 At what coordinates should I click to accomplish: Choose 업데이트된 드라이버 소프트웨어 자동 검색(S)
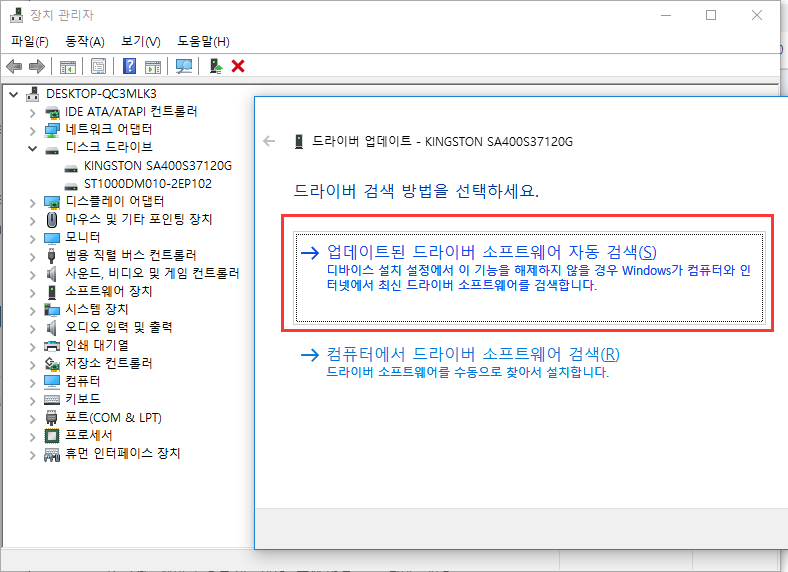coord(530,277)
